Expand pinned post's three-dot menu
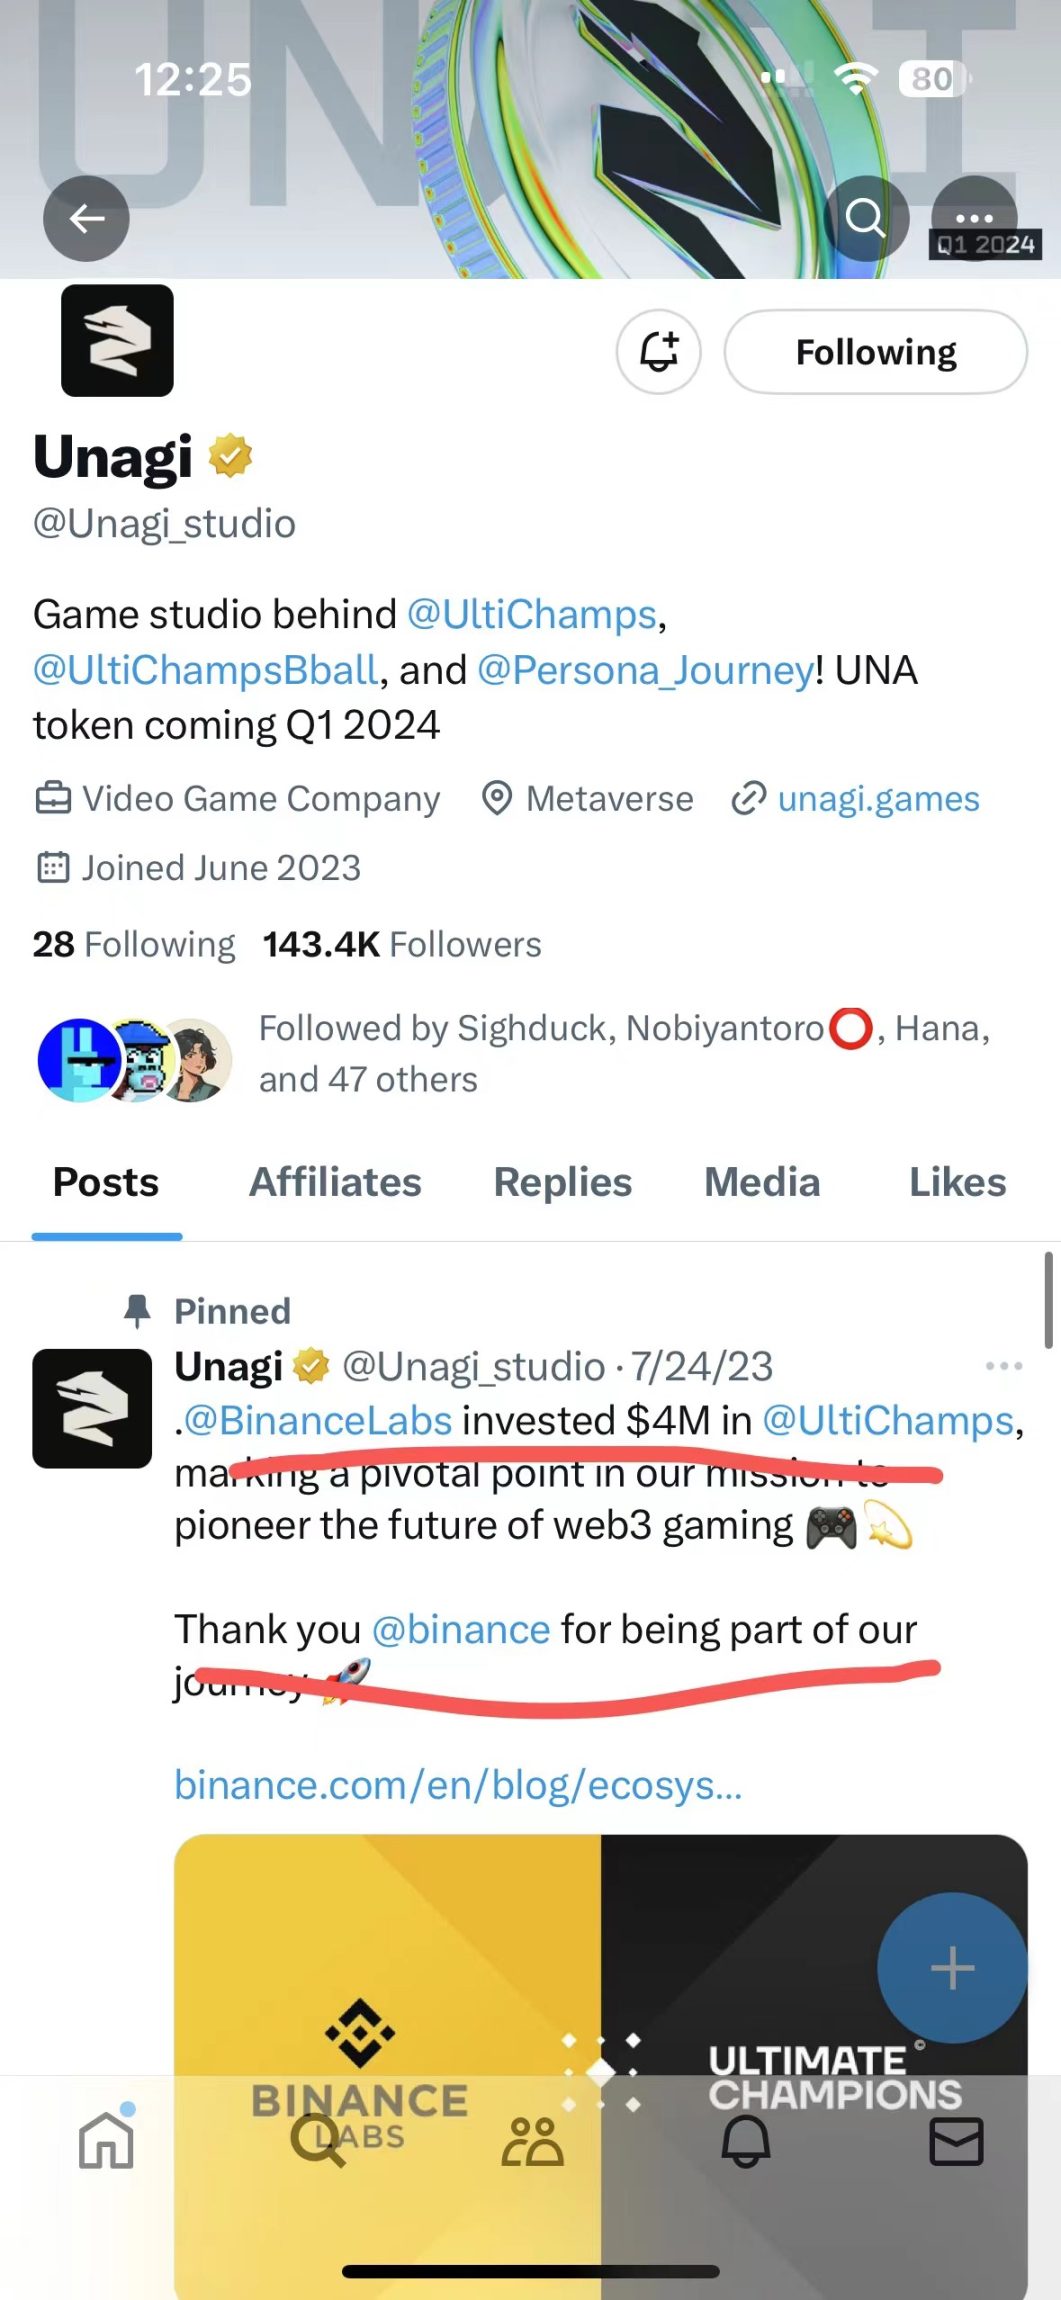 click(x=1003, y=1366)
